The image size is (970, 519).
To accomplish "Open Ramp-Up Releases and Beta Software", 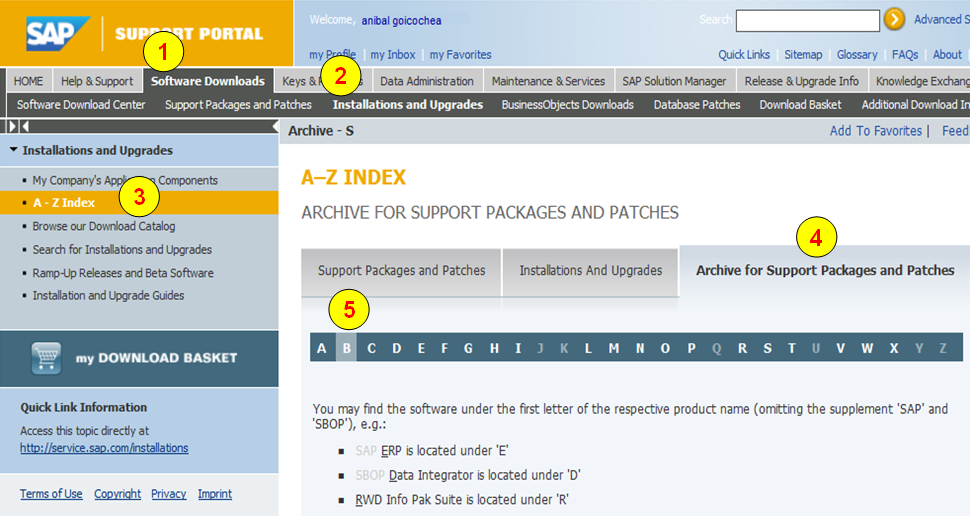I will tap(122, 273).
